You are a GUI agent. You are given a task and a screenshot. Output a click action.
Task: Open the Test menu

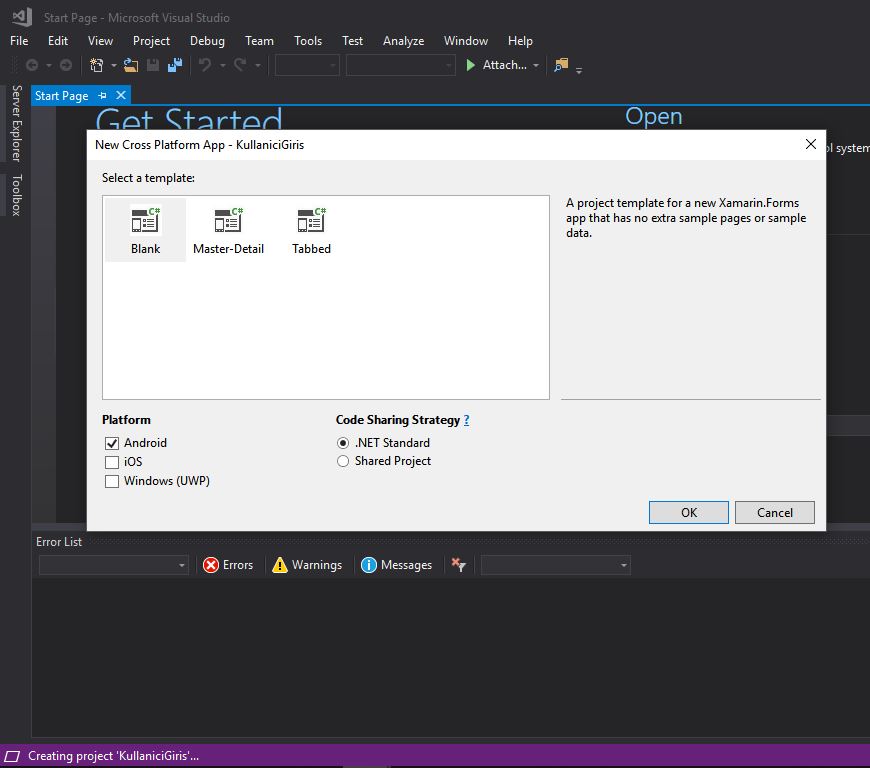(352, 41)
